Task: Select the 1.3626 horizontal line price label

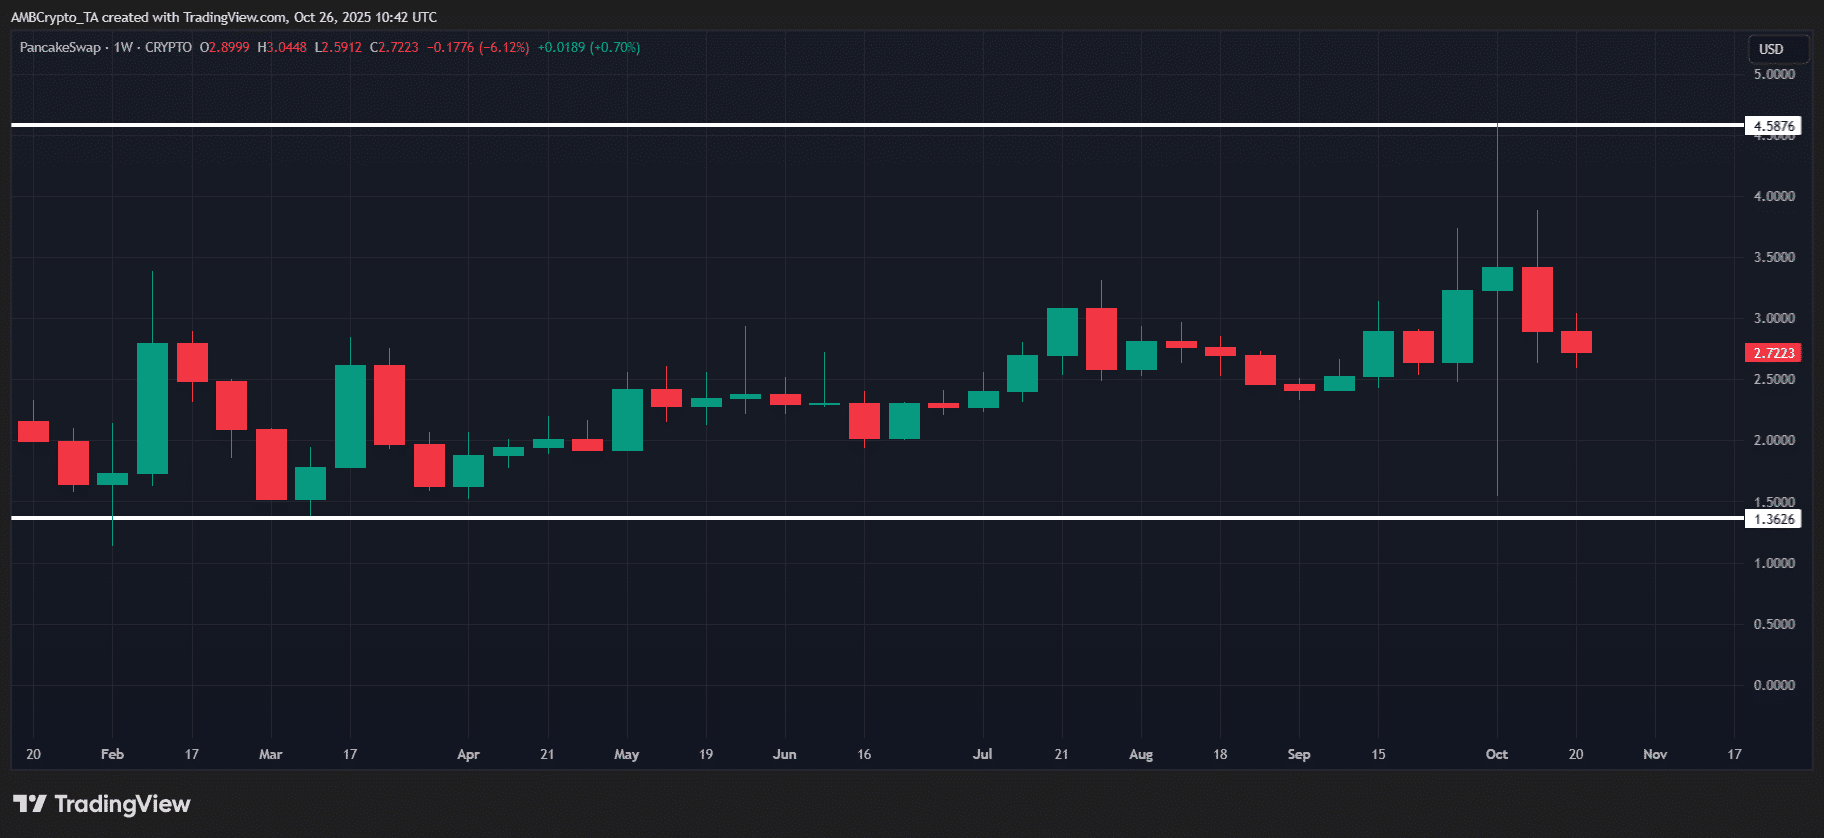Action: pyautogui.click(x=1773, y=519)
